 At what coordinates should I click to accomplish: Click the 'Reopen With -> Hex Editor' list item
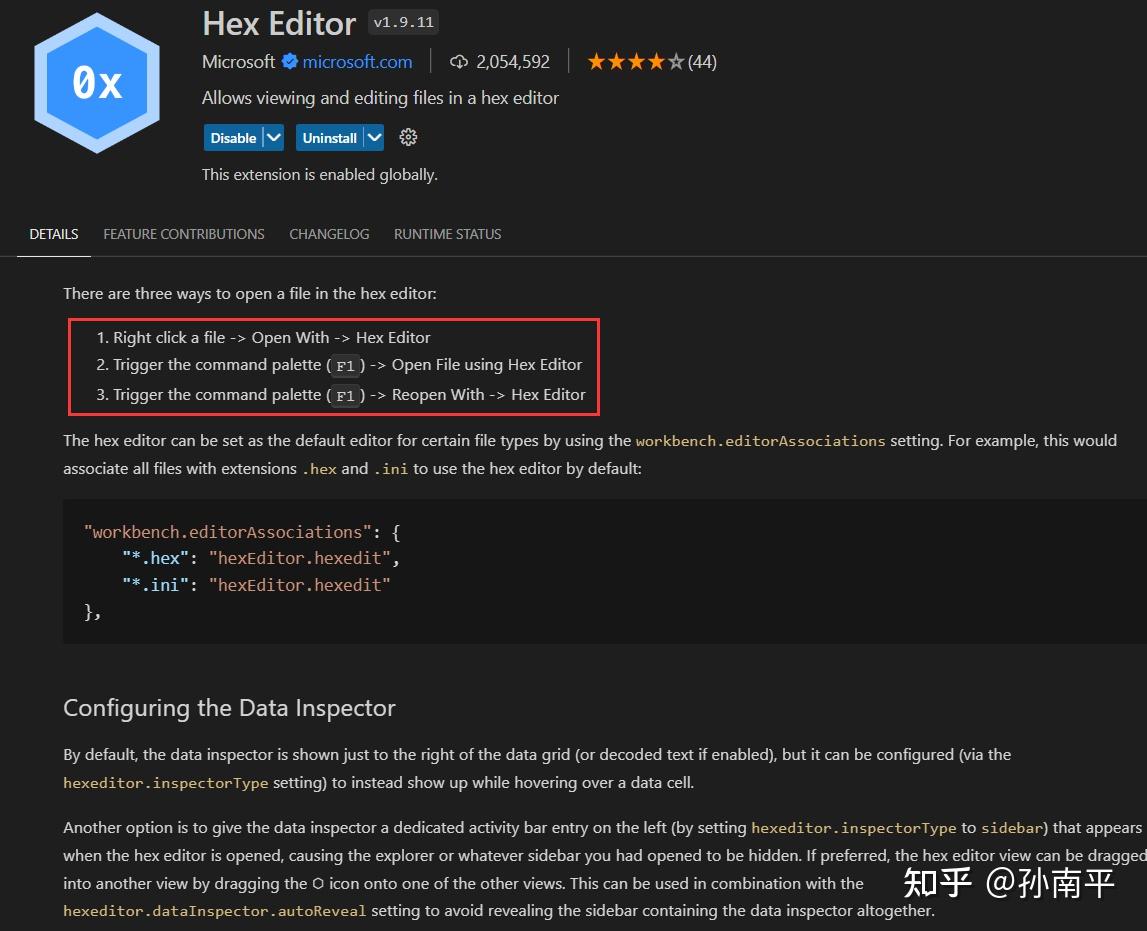coord(341,395)
